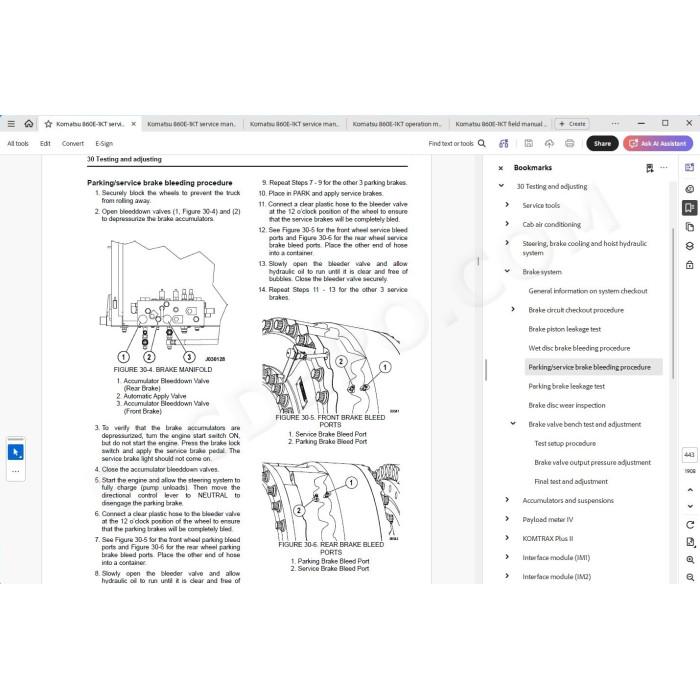Screen dimensions: 700x700
Task: Open the AI tools icon in toolbar
Action: (504, 143)
